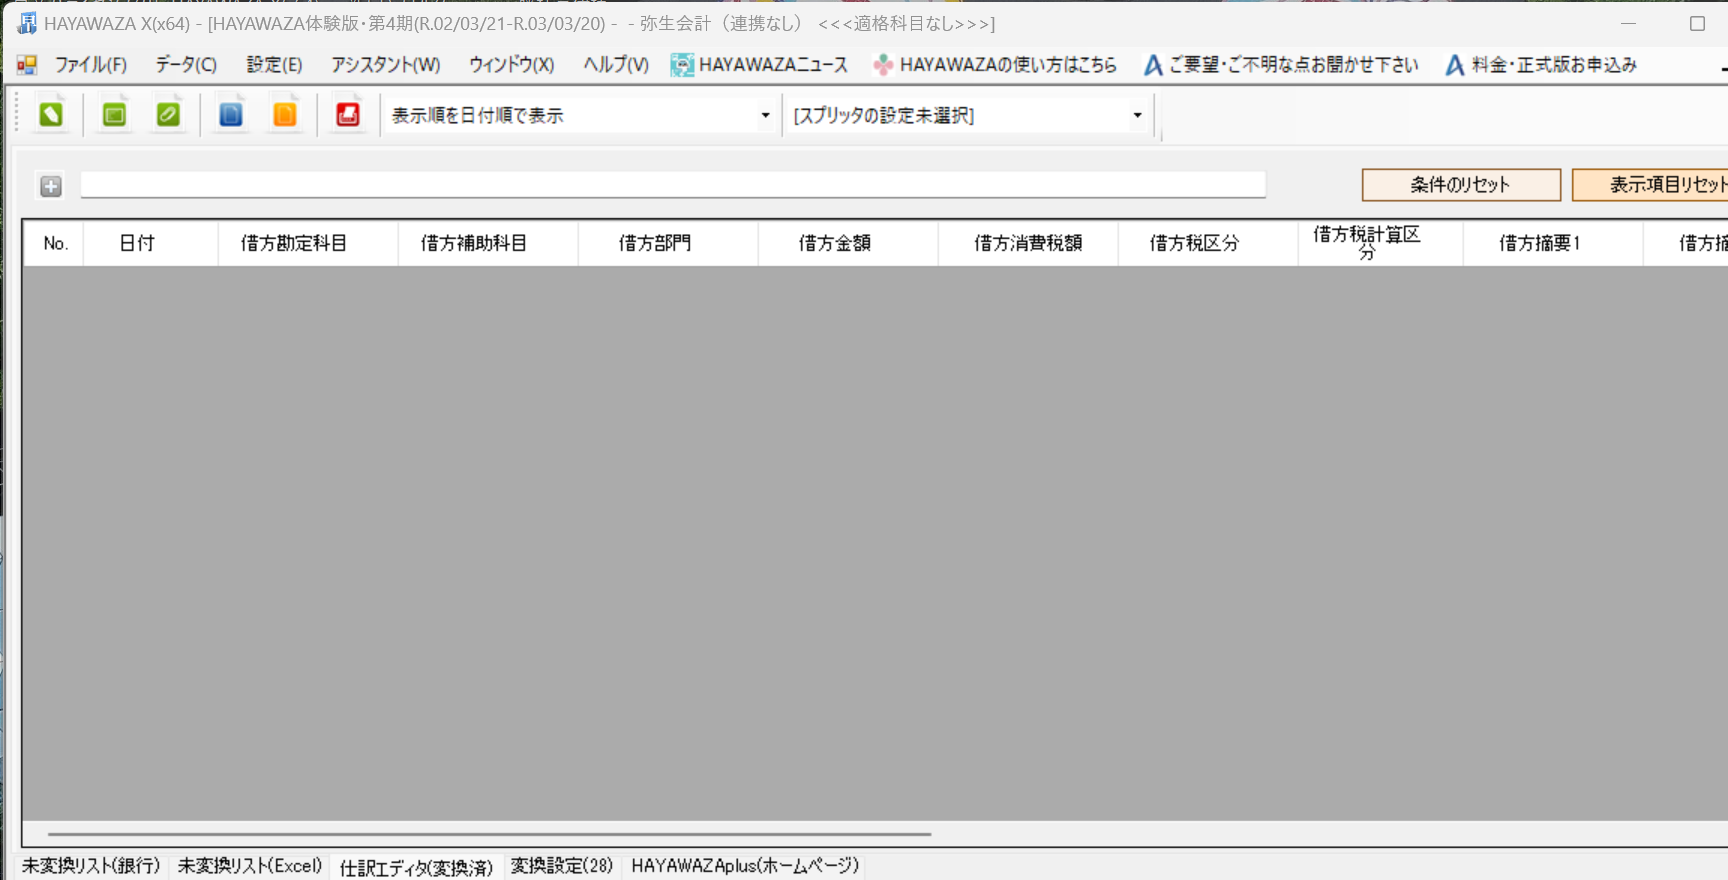This screenshot has width=1728, height=880.
Task: Click the 日付 column header
Action: click(x=151, y=243)
